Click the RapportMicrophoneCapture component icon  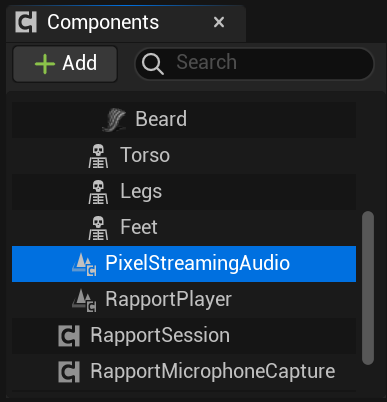click(x=69, y=372)
